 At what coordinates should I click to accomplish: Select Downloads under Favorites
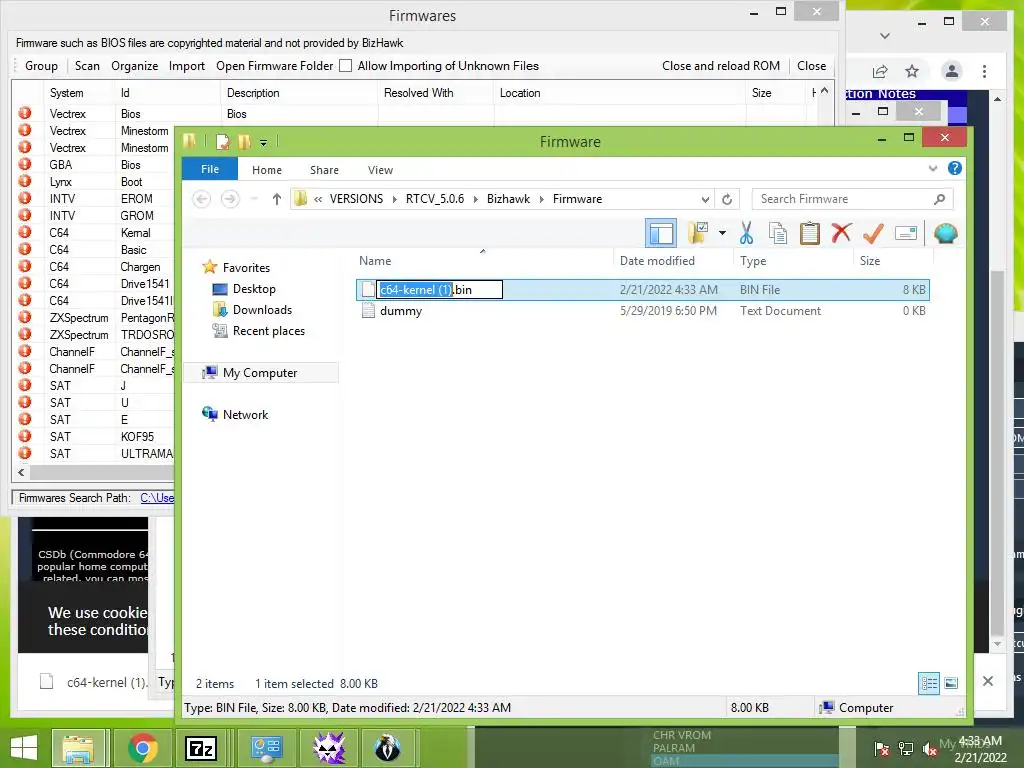tap(262, 310)
